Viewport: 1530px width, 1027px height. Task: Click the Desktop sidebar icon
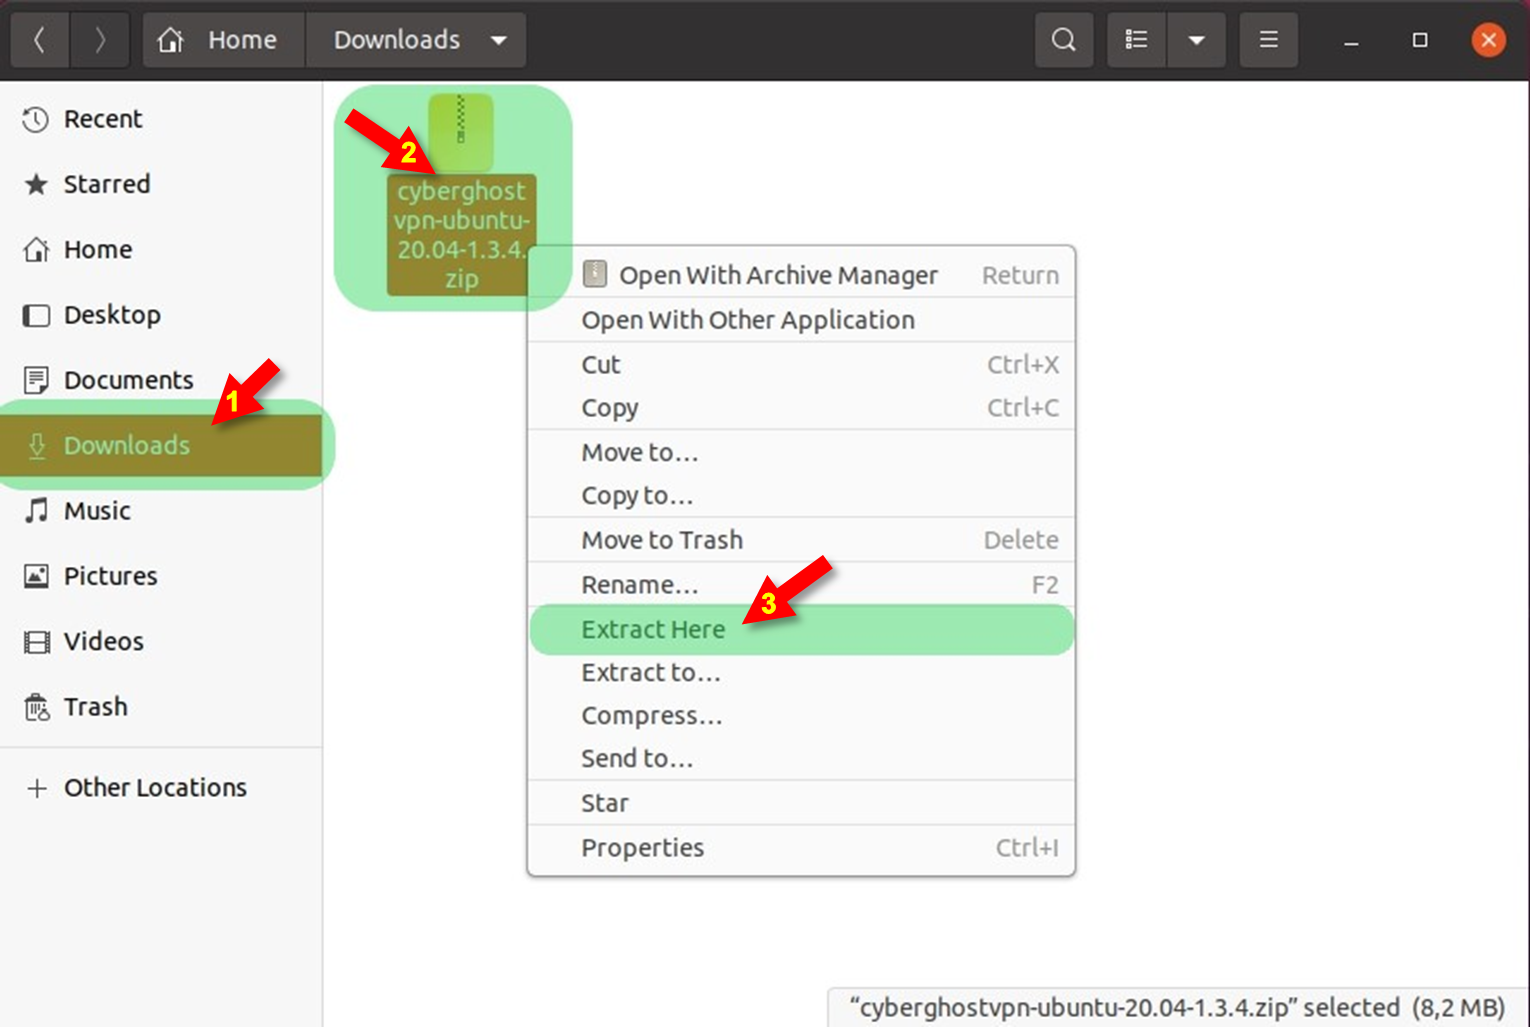tap(36, 315)
